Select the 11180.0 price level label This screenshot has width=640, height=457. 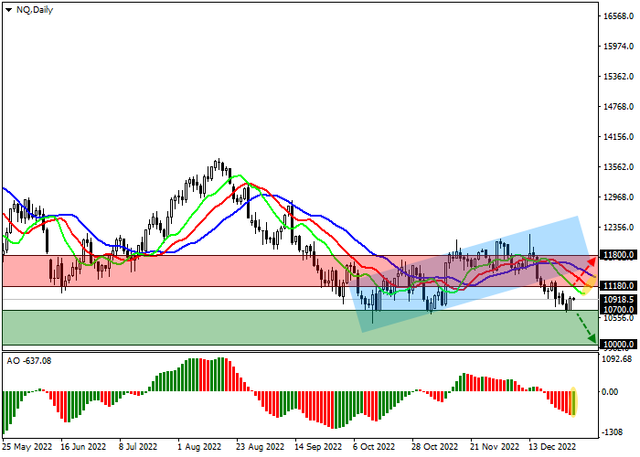click(x=618, y=286)
